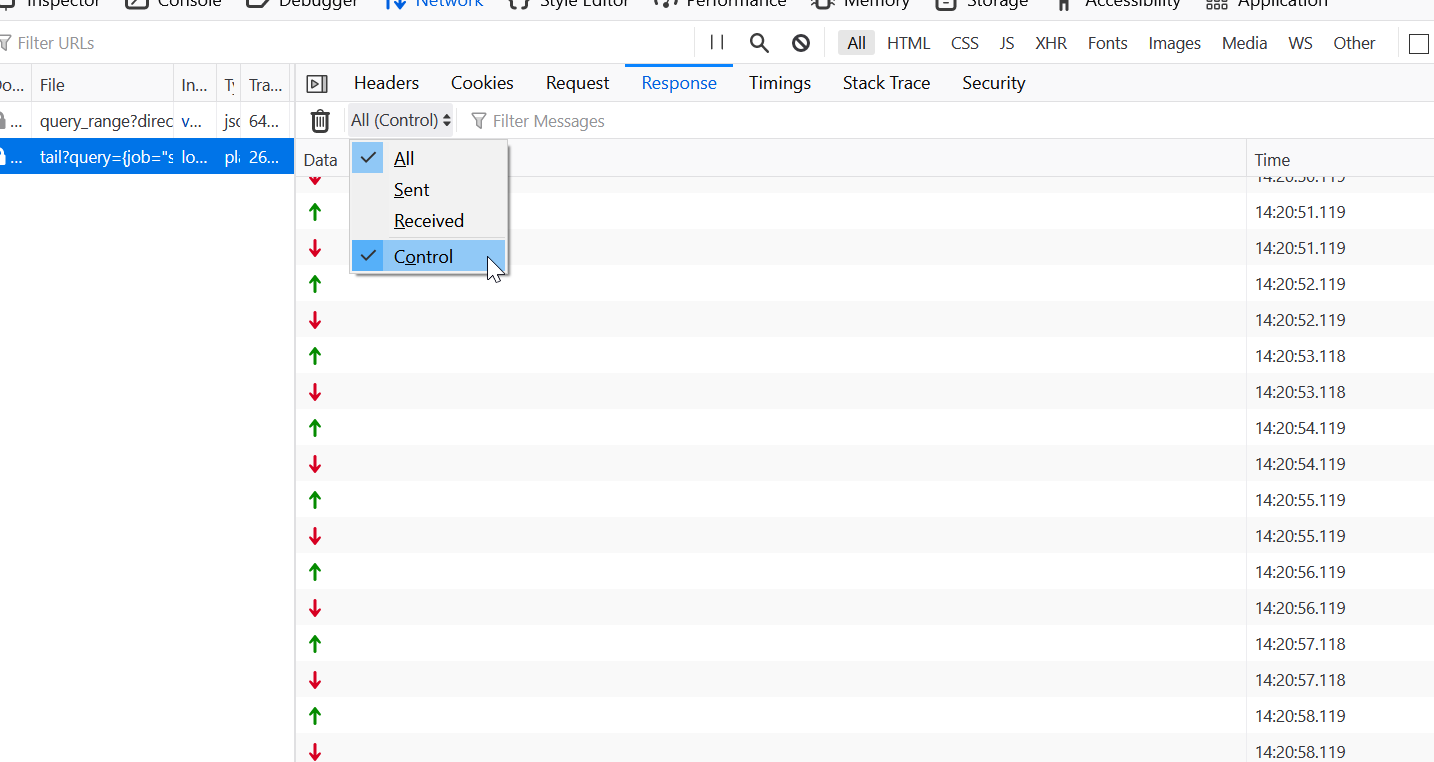Open the network search panel

[x=759, y=42]
